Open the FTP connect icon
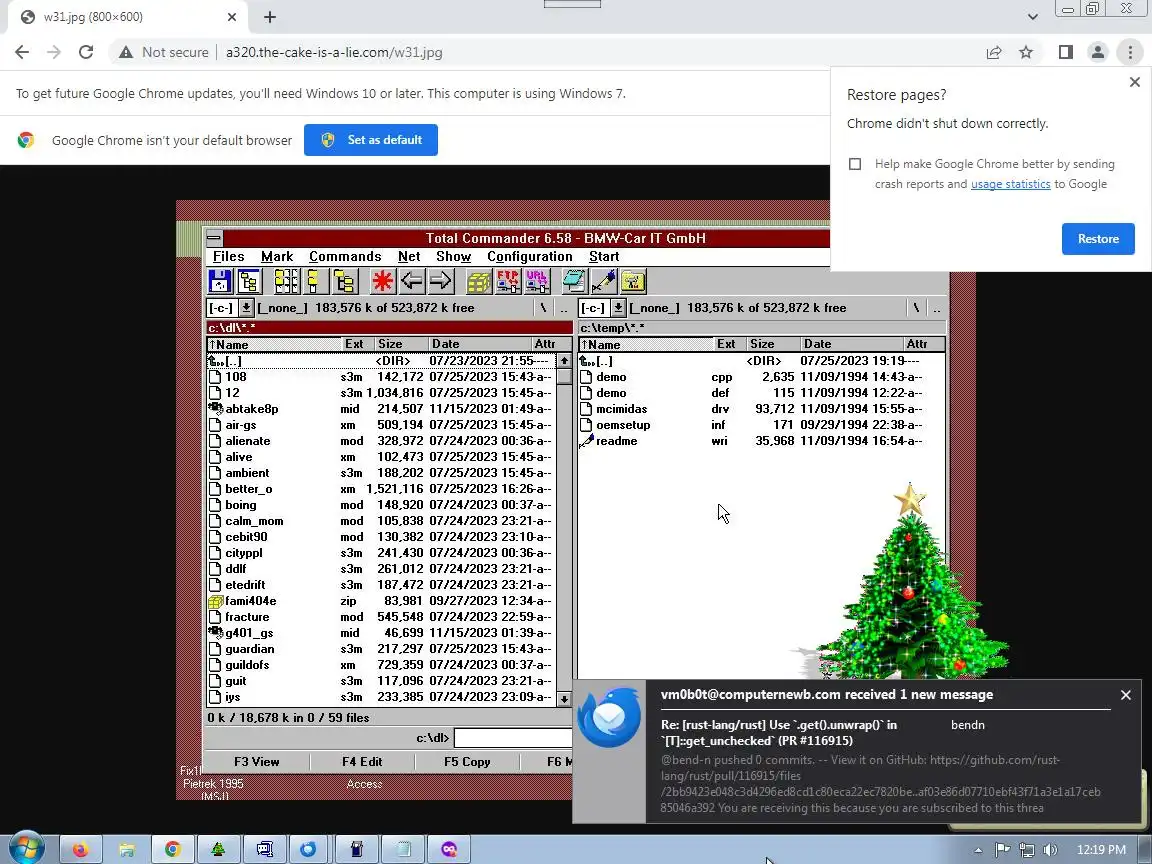The image size is (1152, 864). tap(508, 281)
